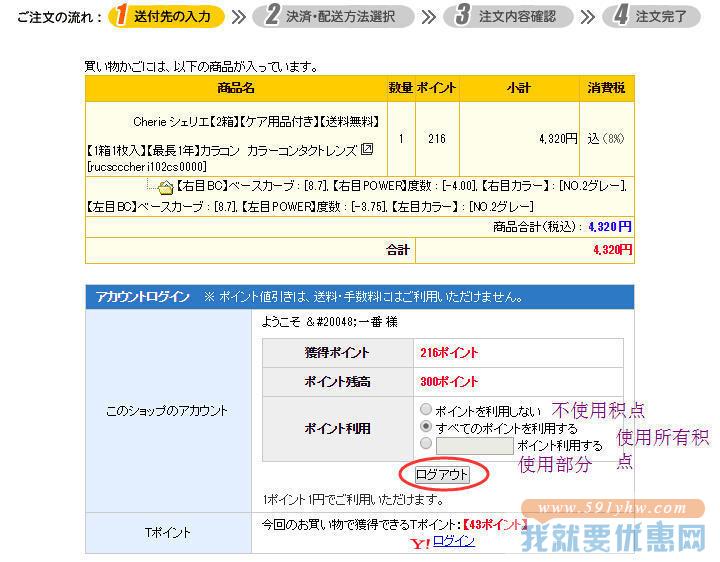Click the quantity cell showing 1
Screen dimensions: 720x562
coord(401,139)
